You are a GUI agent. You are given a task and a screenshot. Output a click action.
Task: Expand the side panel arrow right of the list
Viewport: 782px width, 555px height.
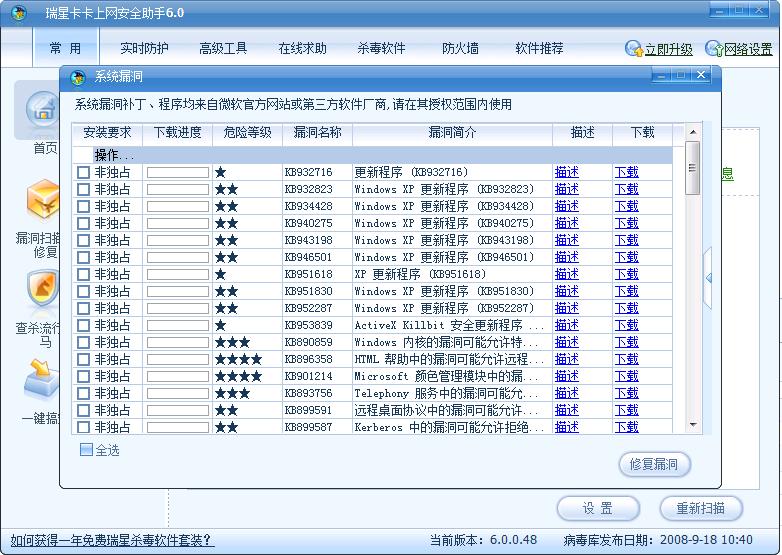point(707,278)
